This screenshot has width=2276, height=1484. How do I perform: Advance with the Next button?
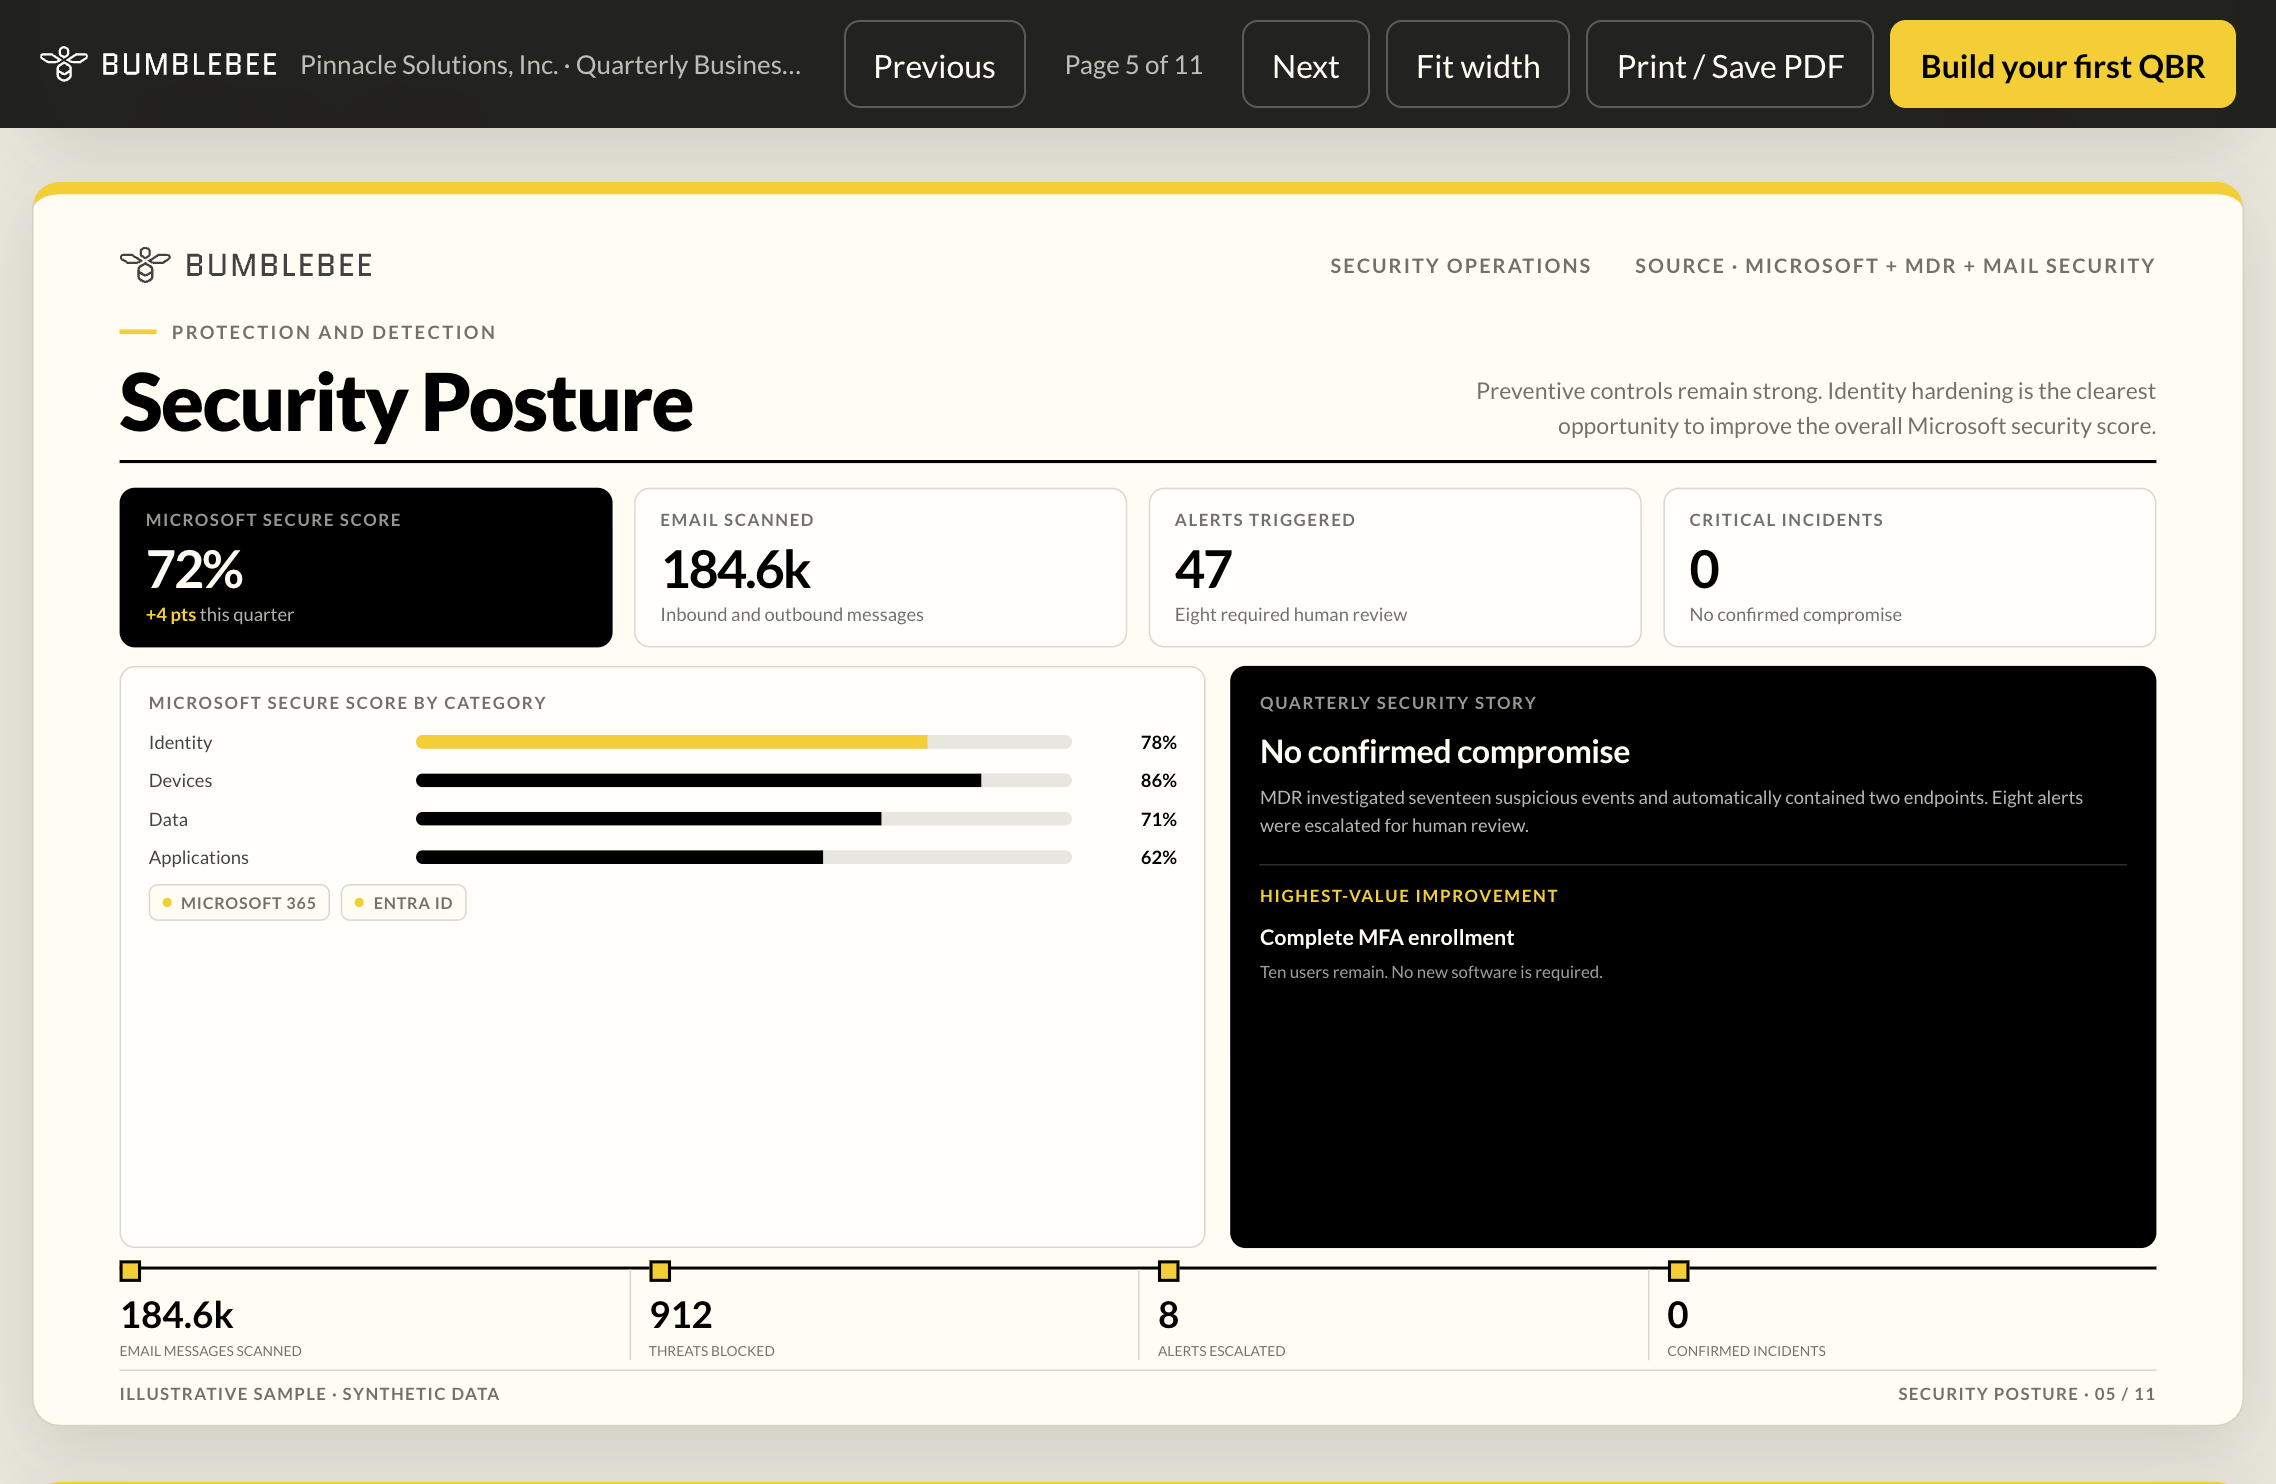point(1305,65)
